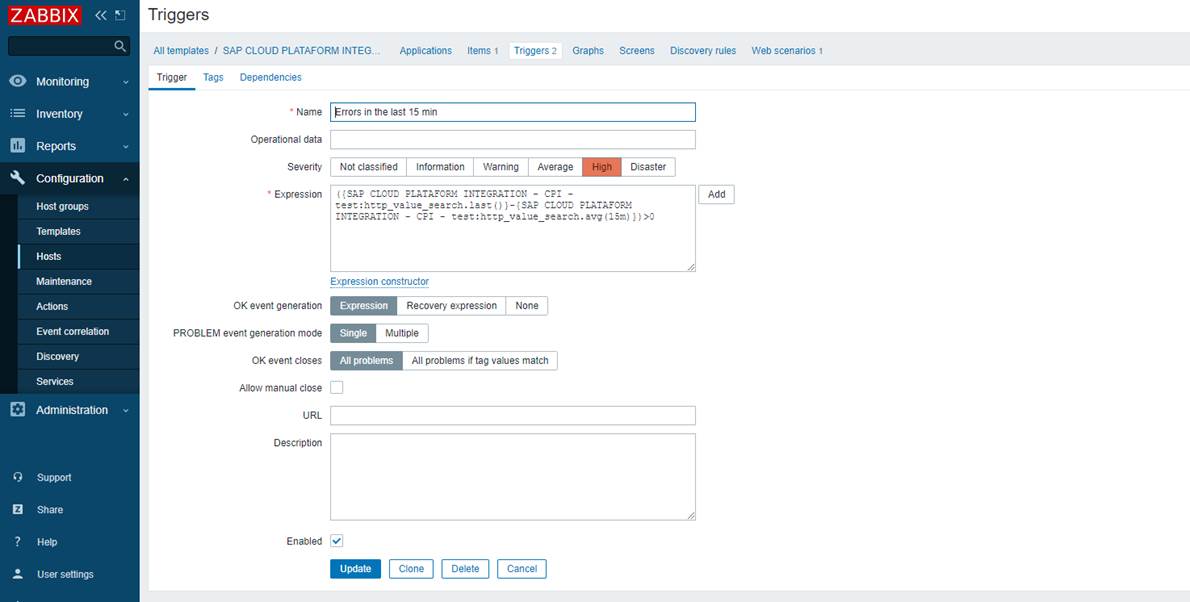
Task: Set severity to Warning
Action: (501, 167)
